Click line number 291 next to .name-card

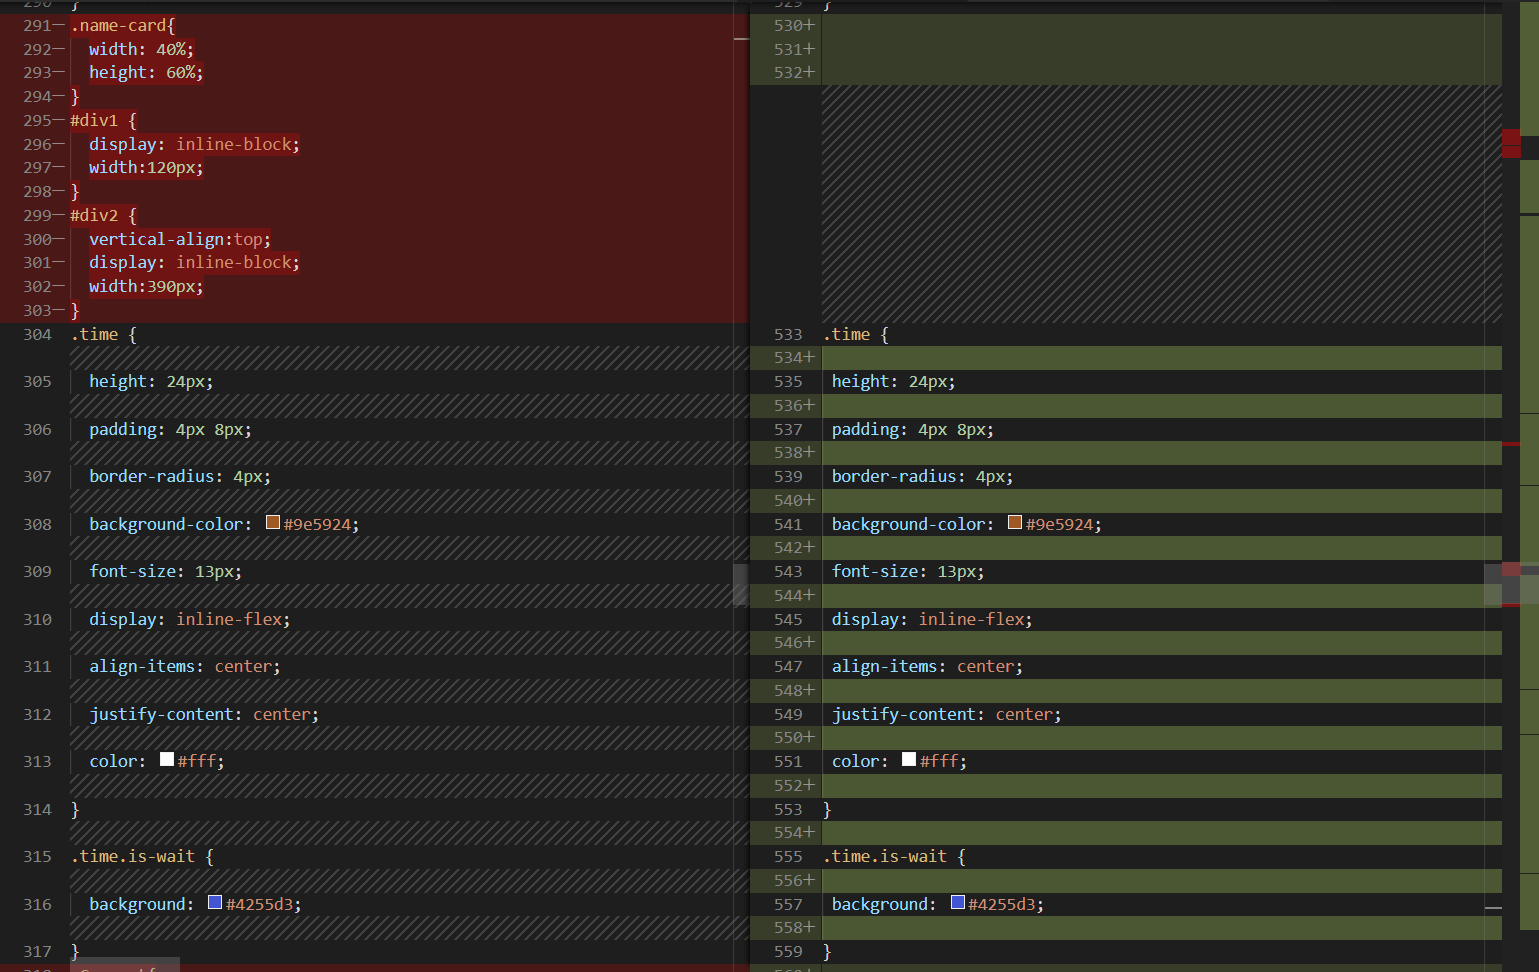pyautogui.click(x=37, y=25)
